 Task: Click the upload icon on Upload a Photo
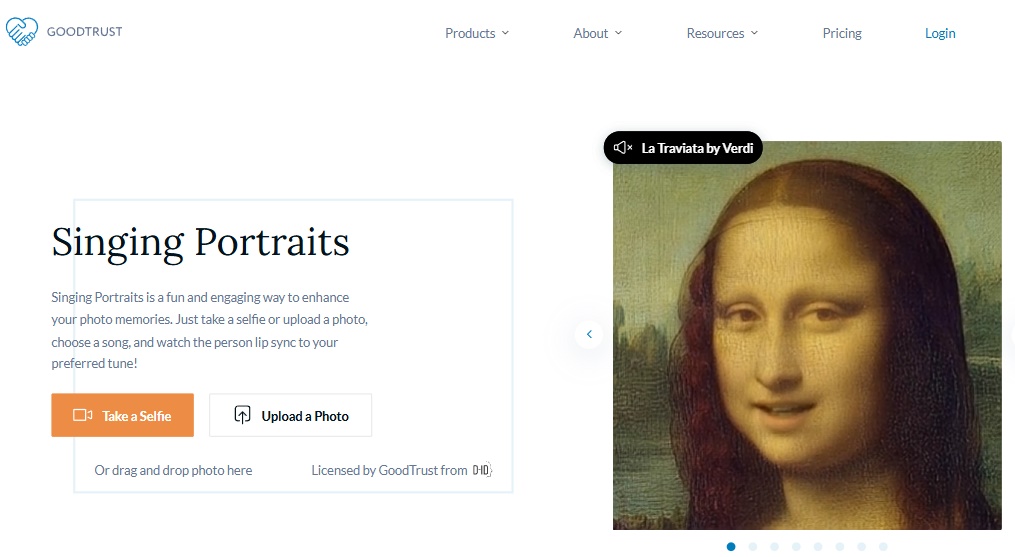click(x=242, y=416)
